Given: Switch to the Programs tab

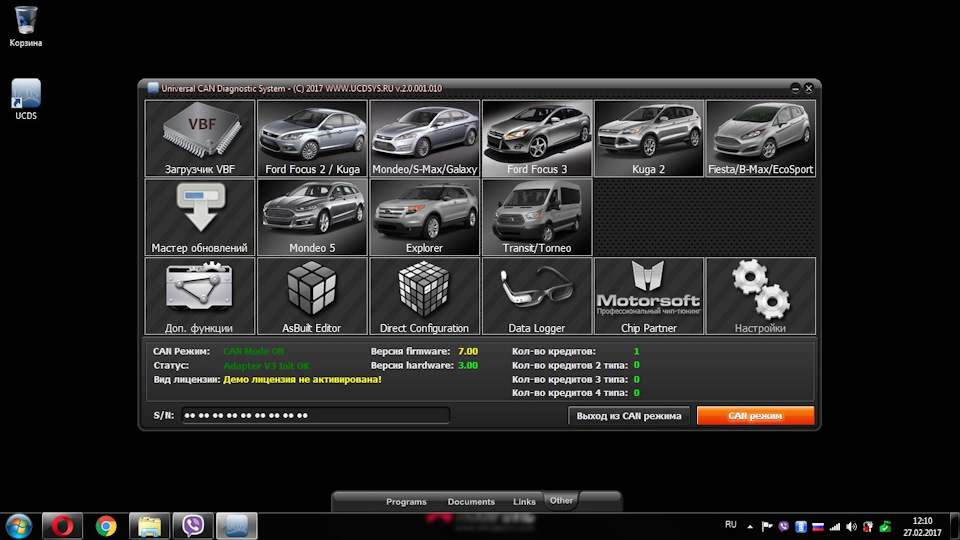Looking at the screenshot, I should (406, 501).
